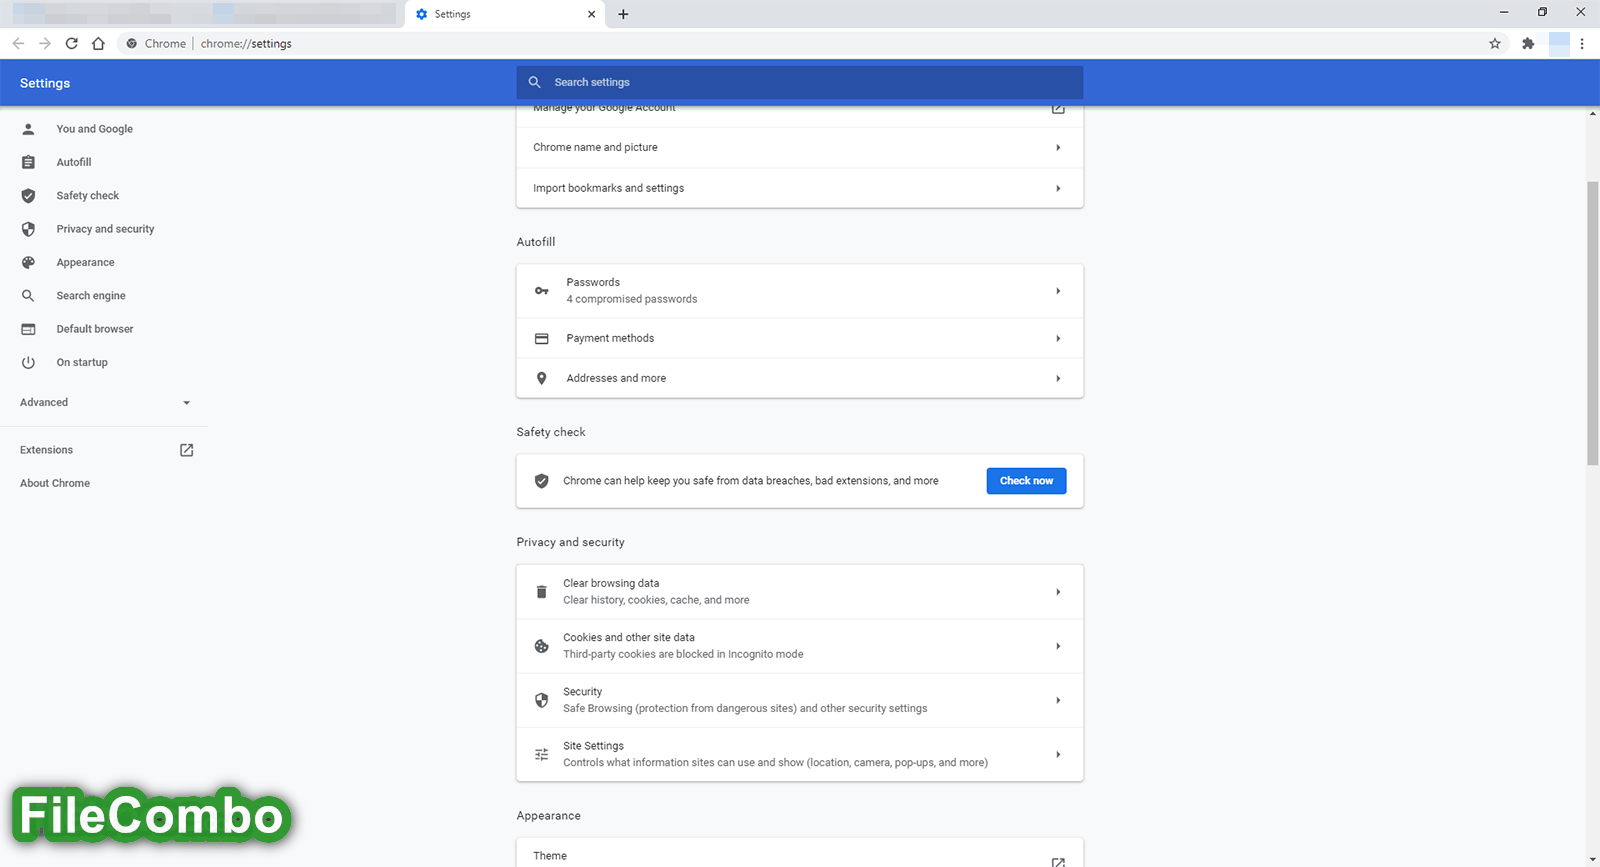Image resolution: width=1600 pixels, height=867 pixels.
Task: Click the palette icon beside Appearance
Action: pyautogui.click(x=28, y=262)
